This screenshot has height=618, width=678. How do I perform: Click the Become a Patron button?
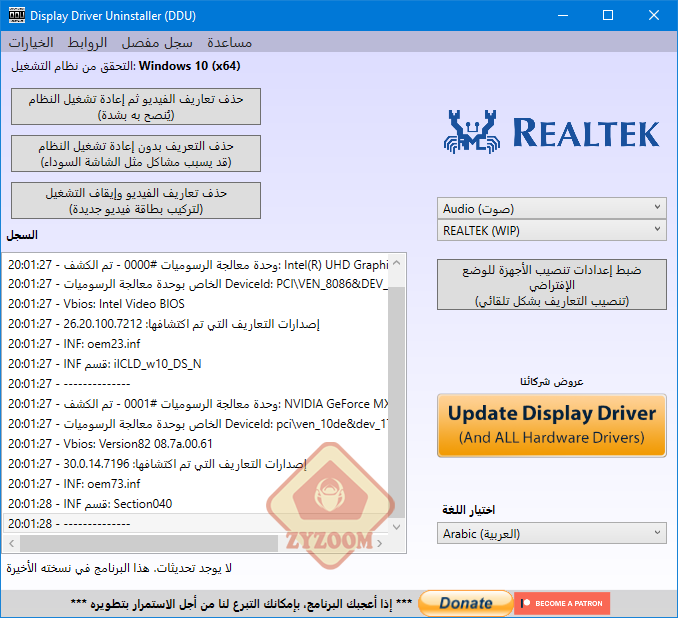(562, 603)
